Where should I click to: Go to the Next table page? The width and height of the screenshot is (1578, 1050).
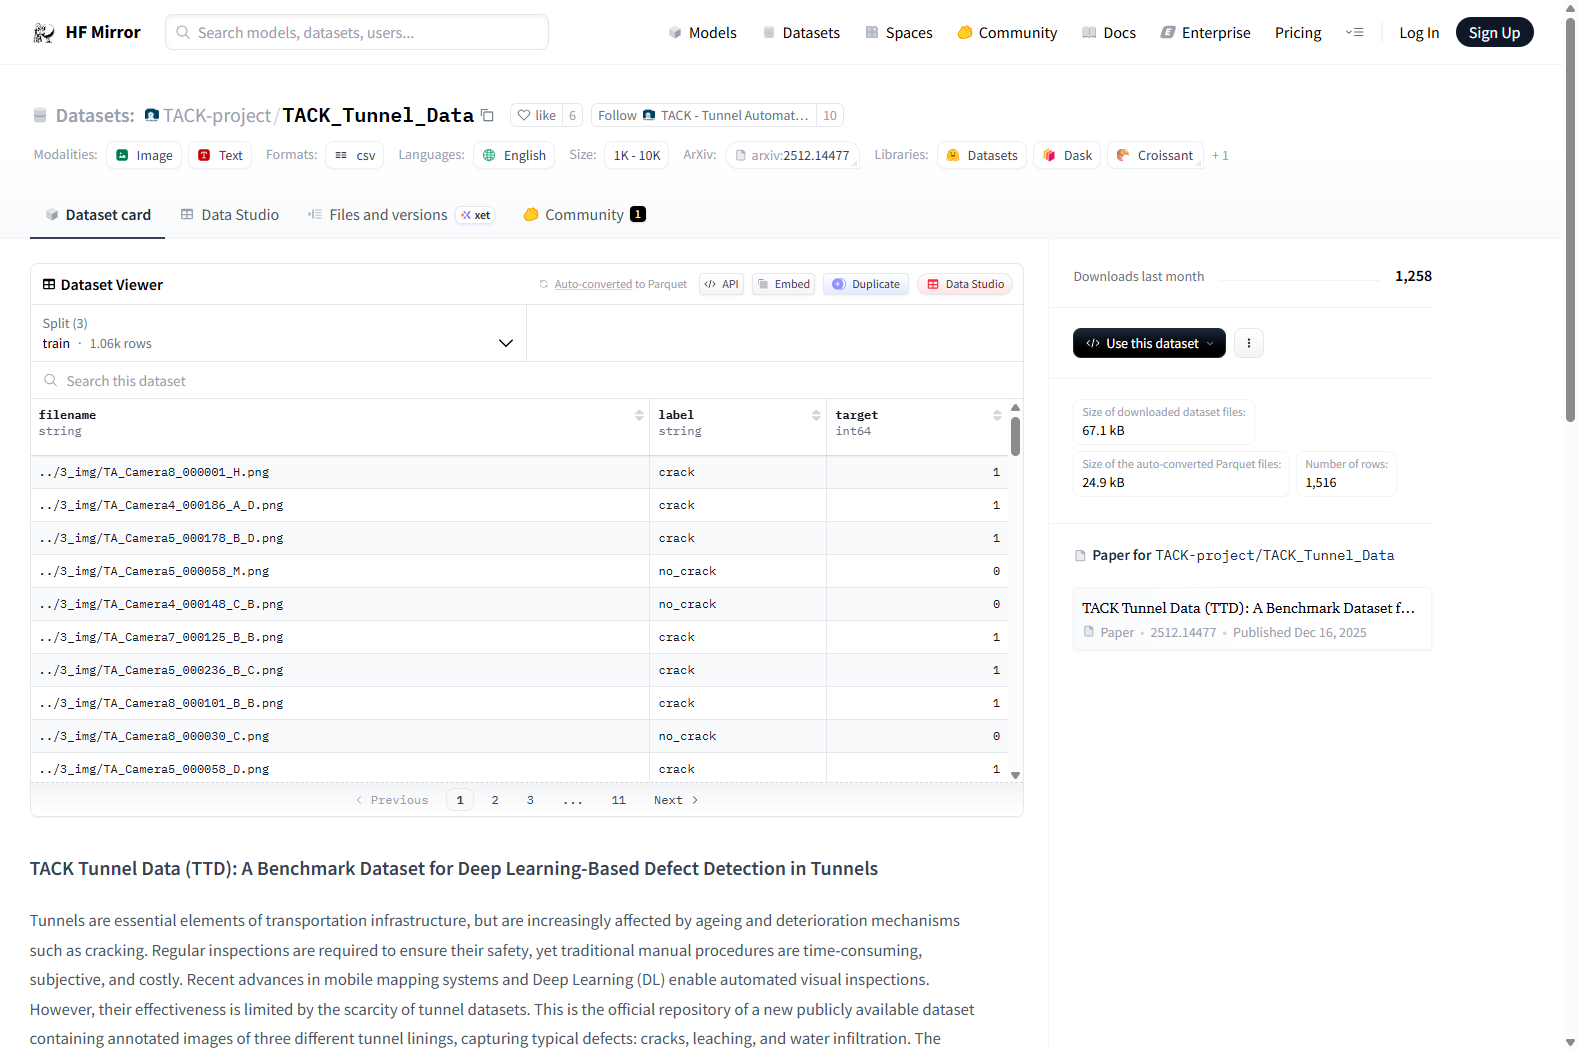676,800
